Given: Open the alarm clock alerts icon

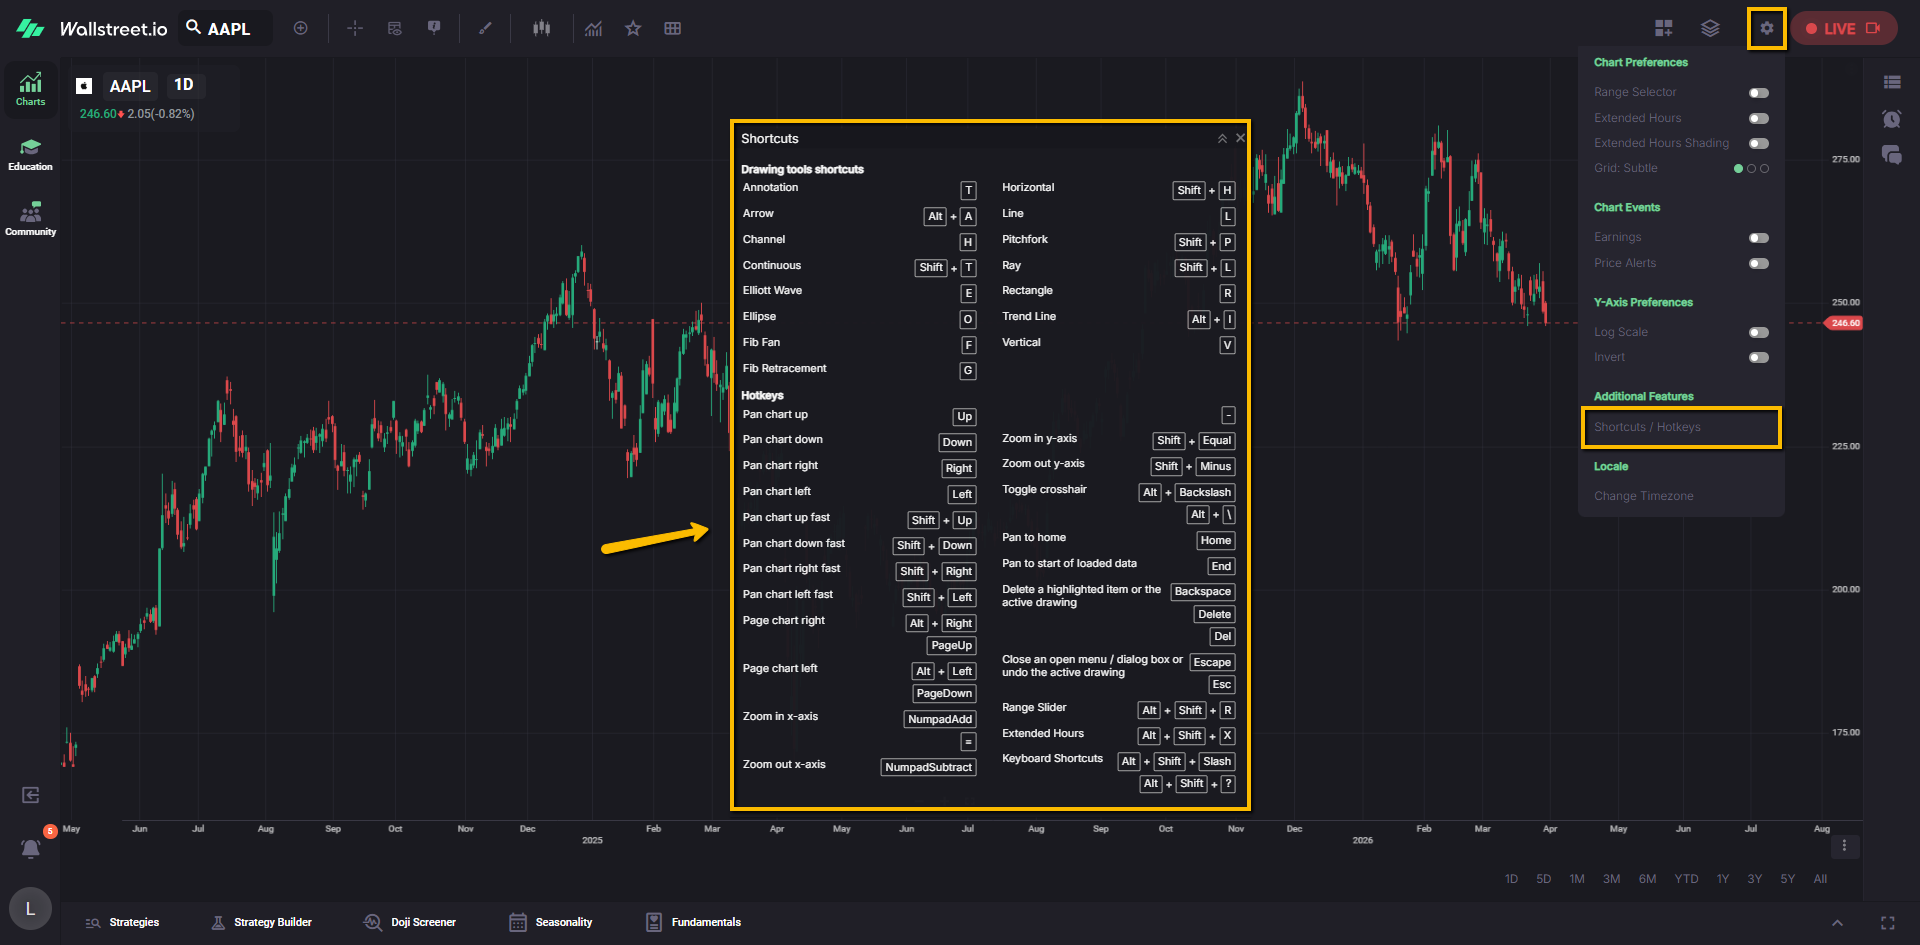Looking at the screenshot, I should [1891, 119].
